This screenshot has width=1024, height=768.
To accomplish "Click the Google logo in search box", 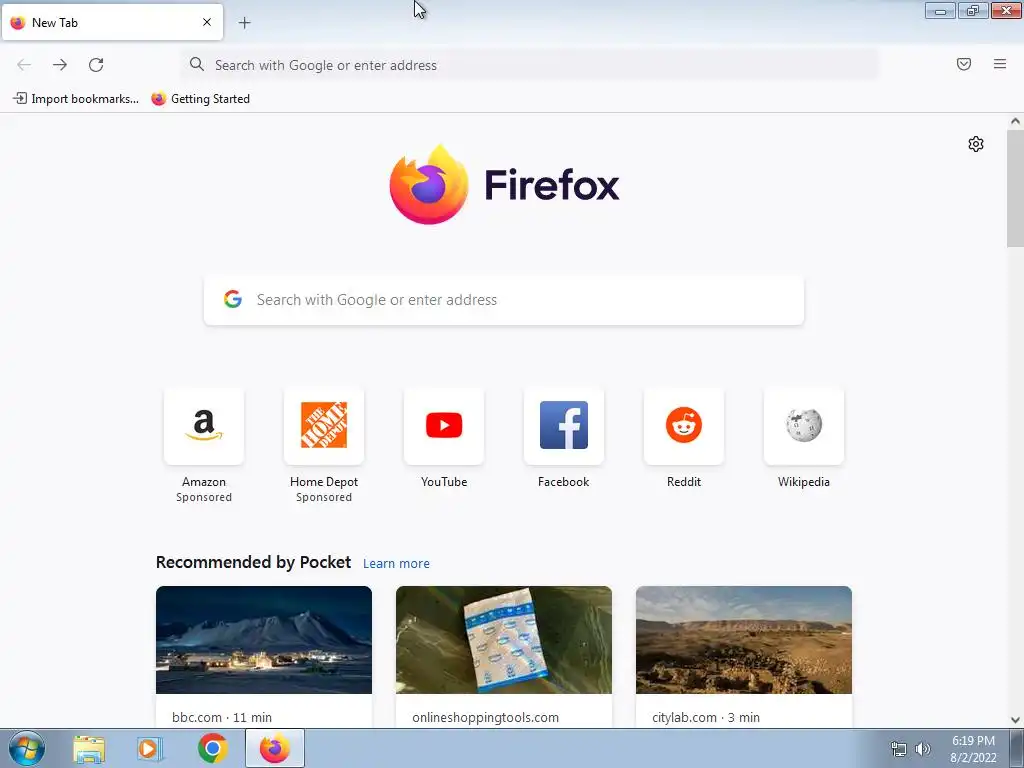I will coord(232,299).
